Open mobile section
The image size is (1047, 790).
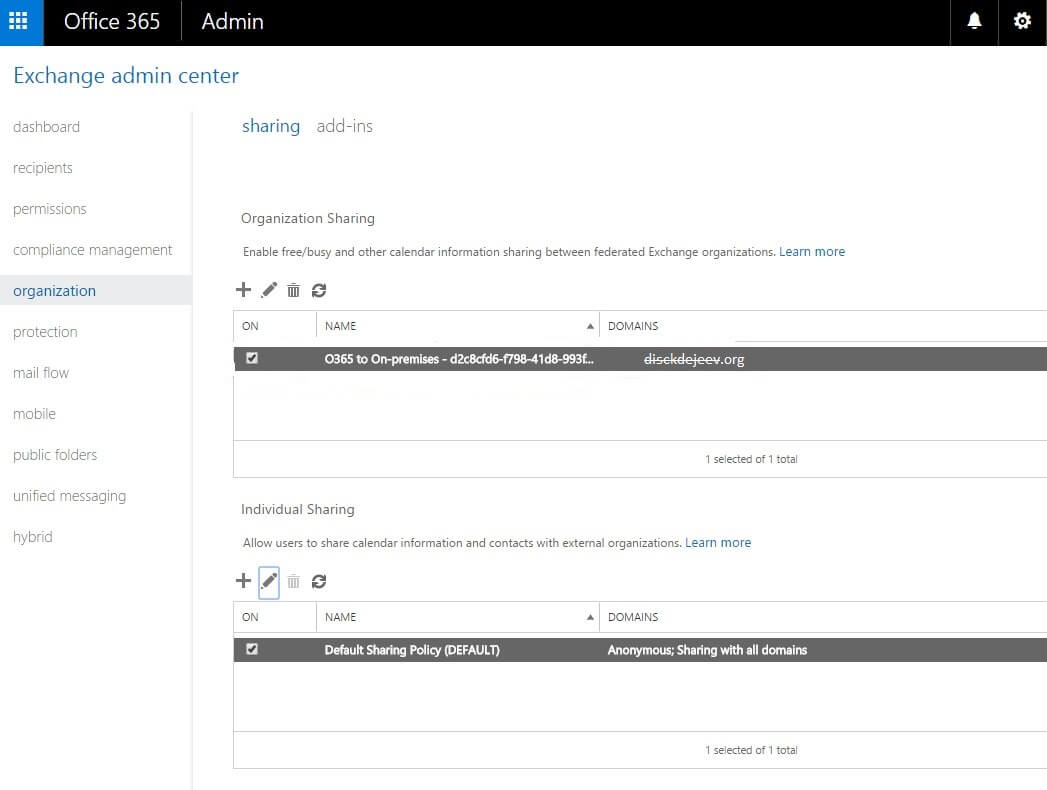[x=34, y=414]
